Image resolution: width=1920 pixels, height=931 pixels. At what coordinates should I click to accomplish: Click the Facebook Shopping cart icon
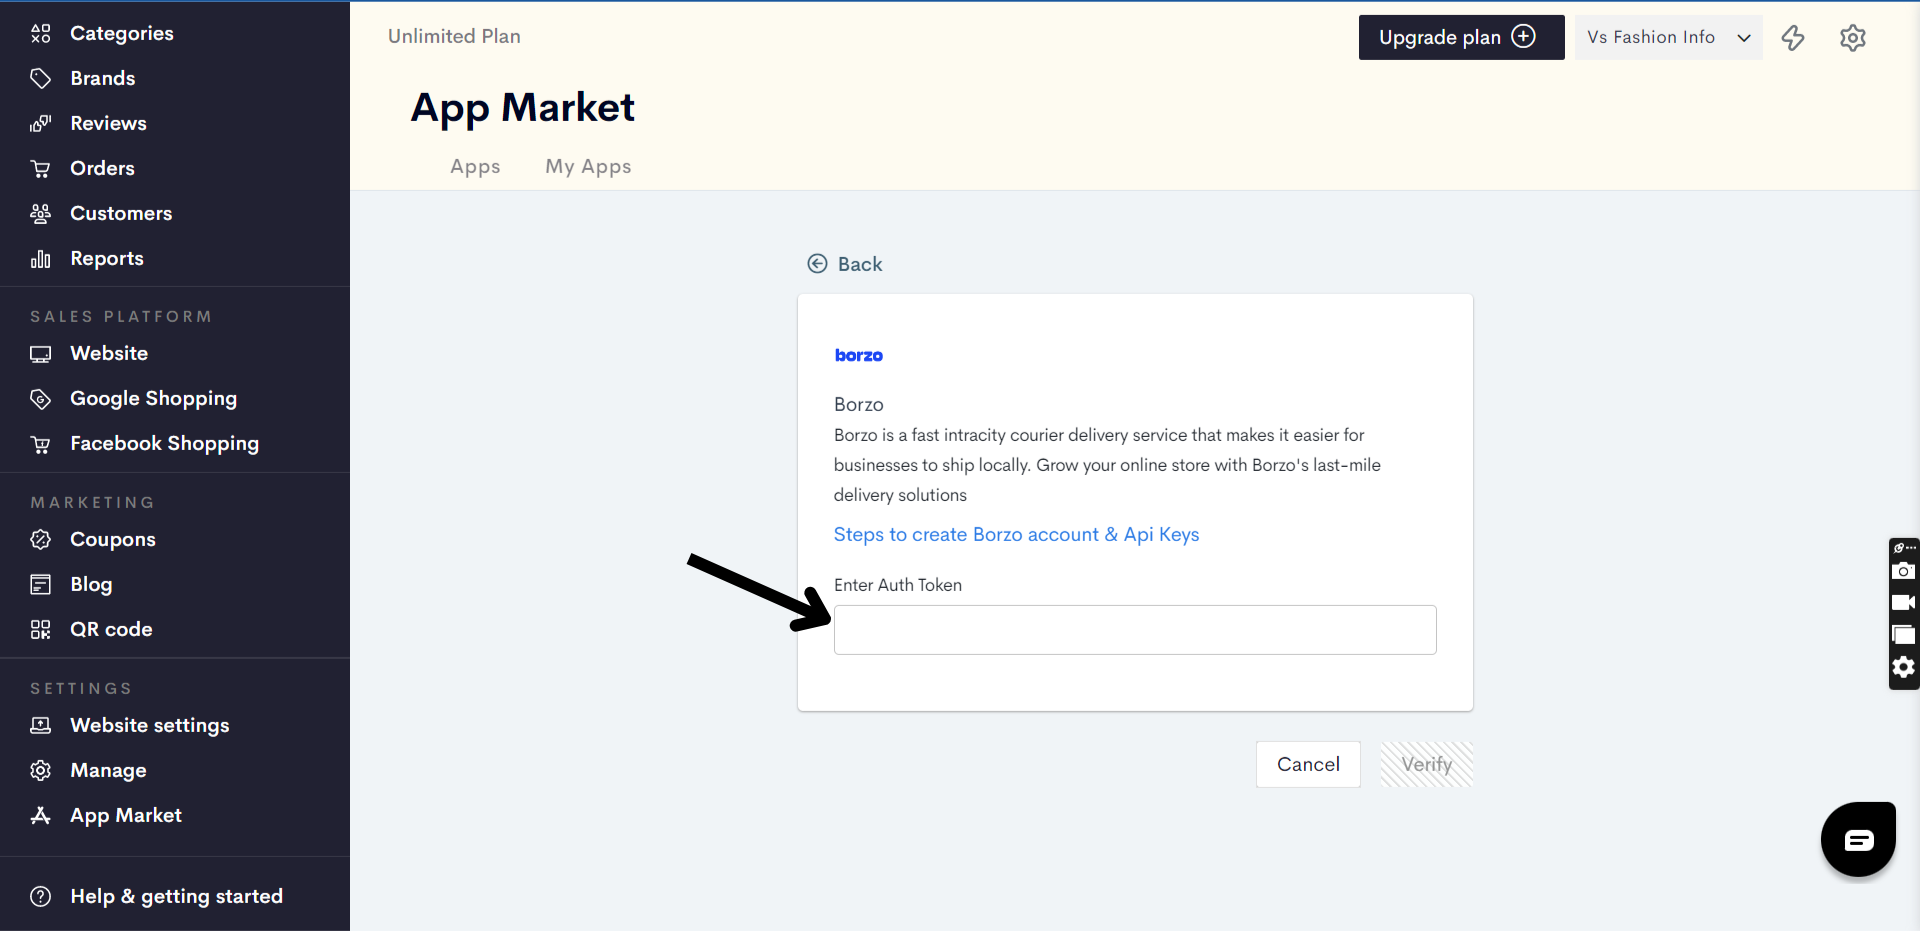[x=40, y=444]
